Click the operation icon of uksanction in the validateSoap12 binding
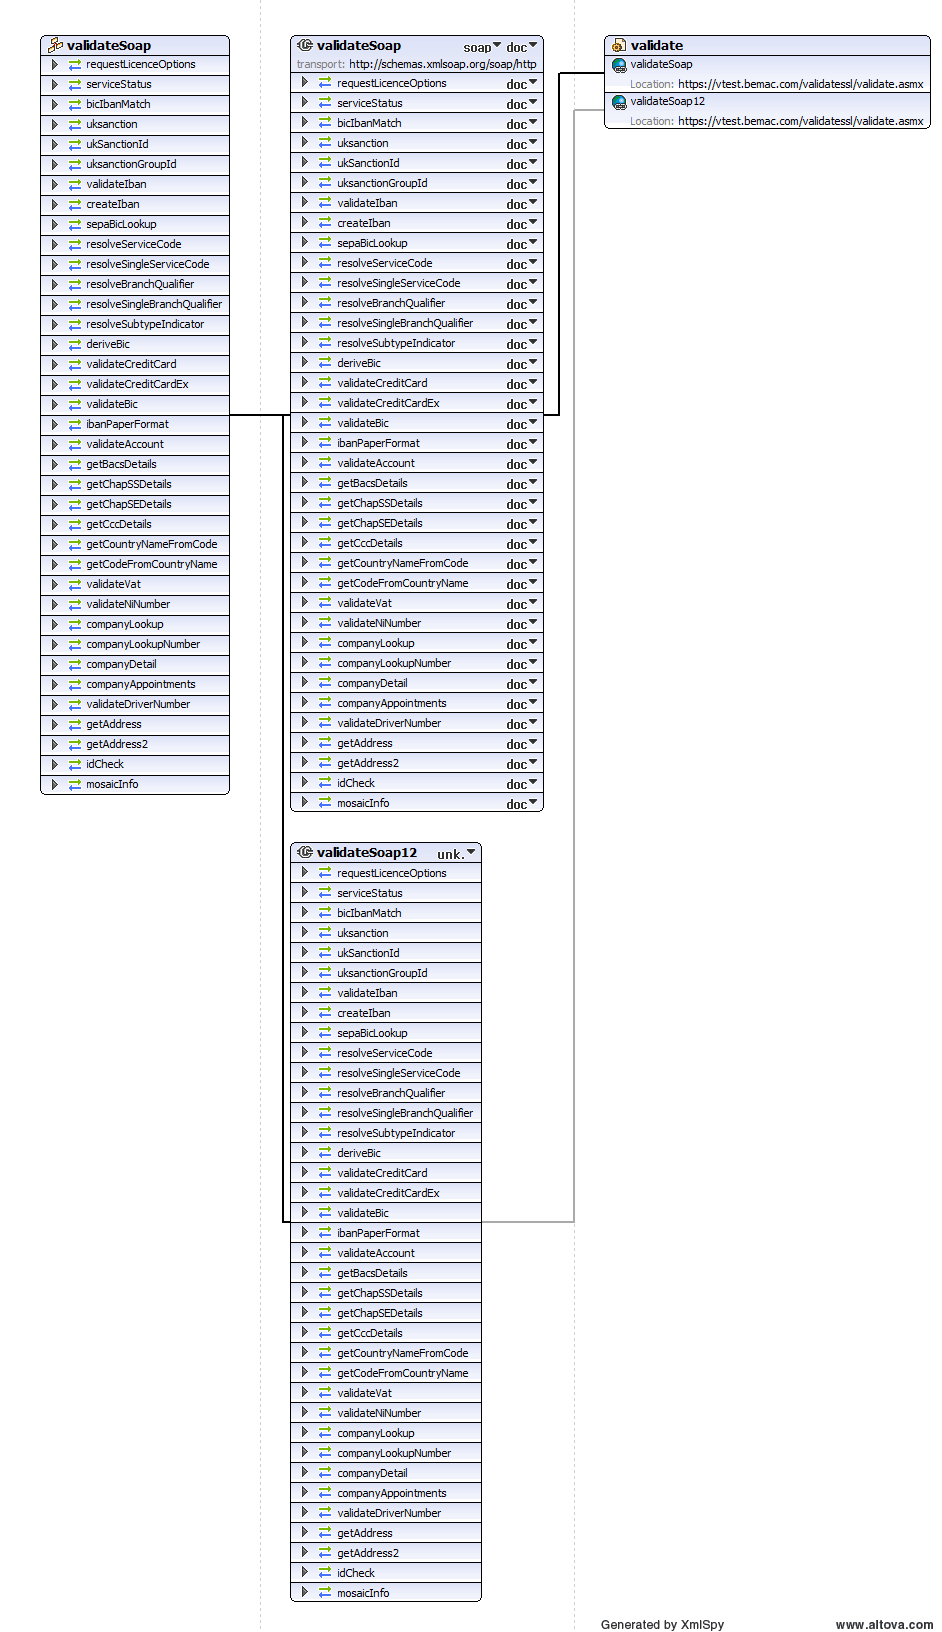This screenshot has height=1632, width=942. (x=325, y=933)
